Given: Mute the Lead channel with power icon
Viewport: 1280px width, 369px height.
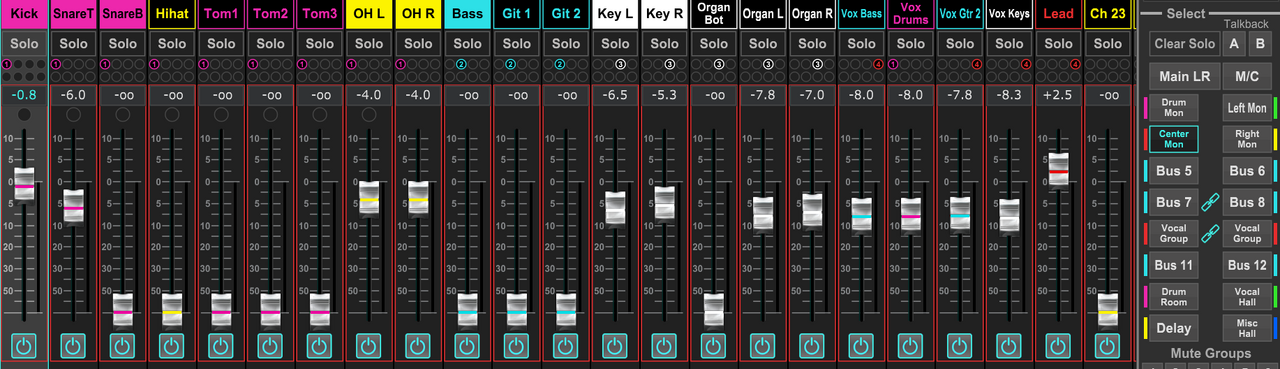Looking at the screenshot, I should pos(1059,346).
